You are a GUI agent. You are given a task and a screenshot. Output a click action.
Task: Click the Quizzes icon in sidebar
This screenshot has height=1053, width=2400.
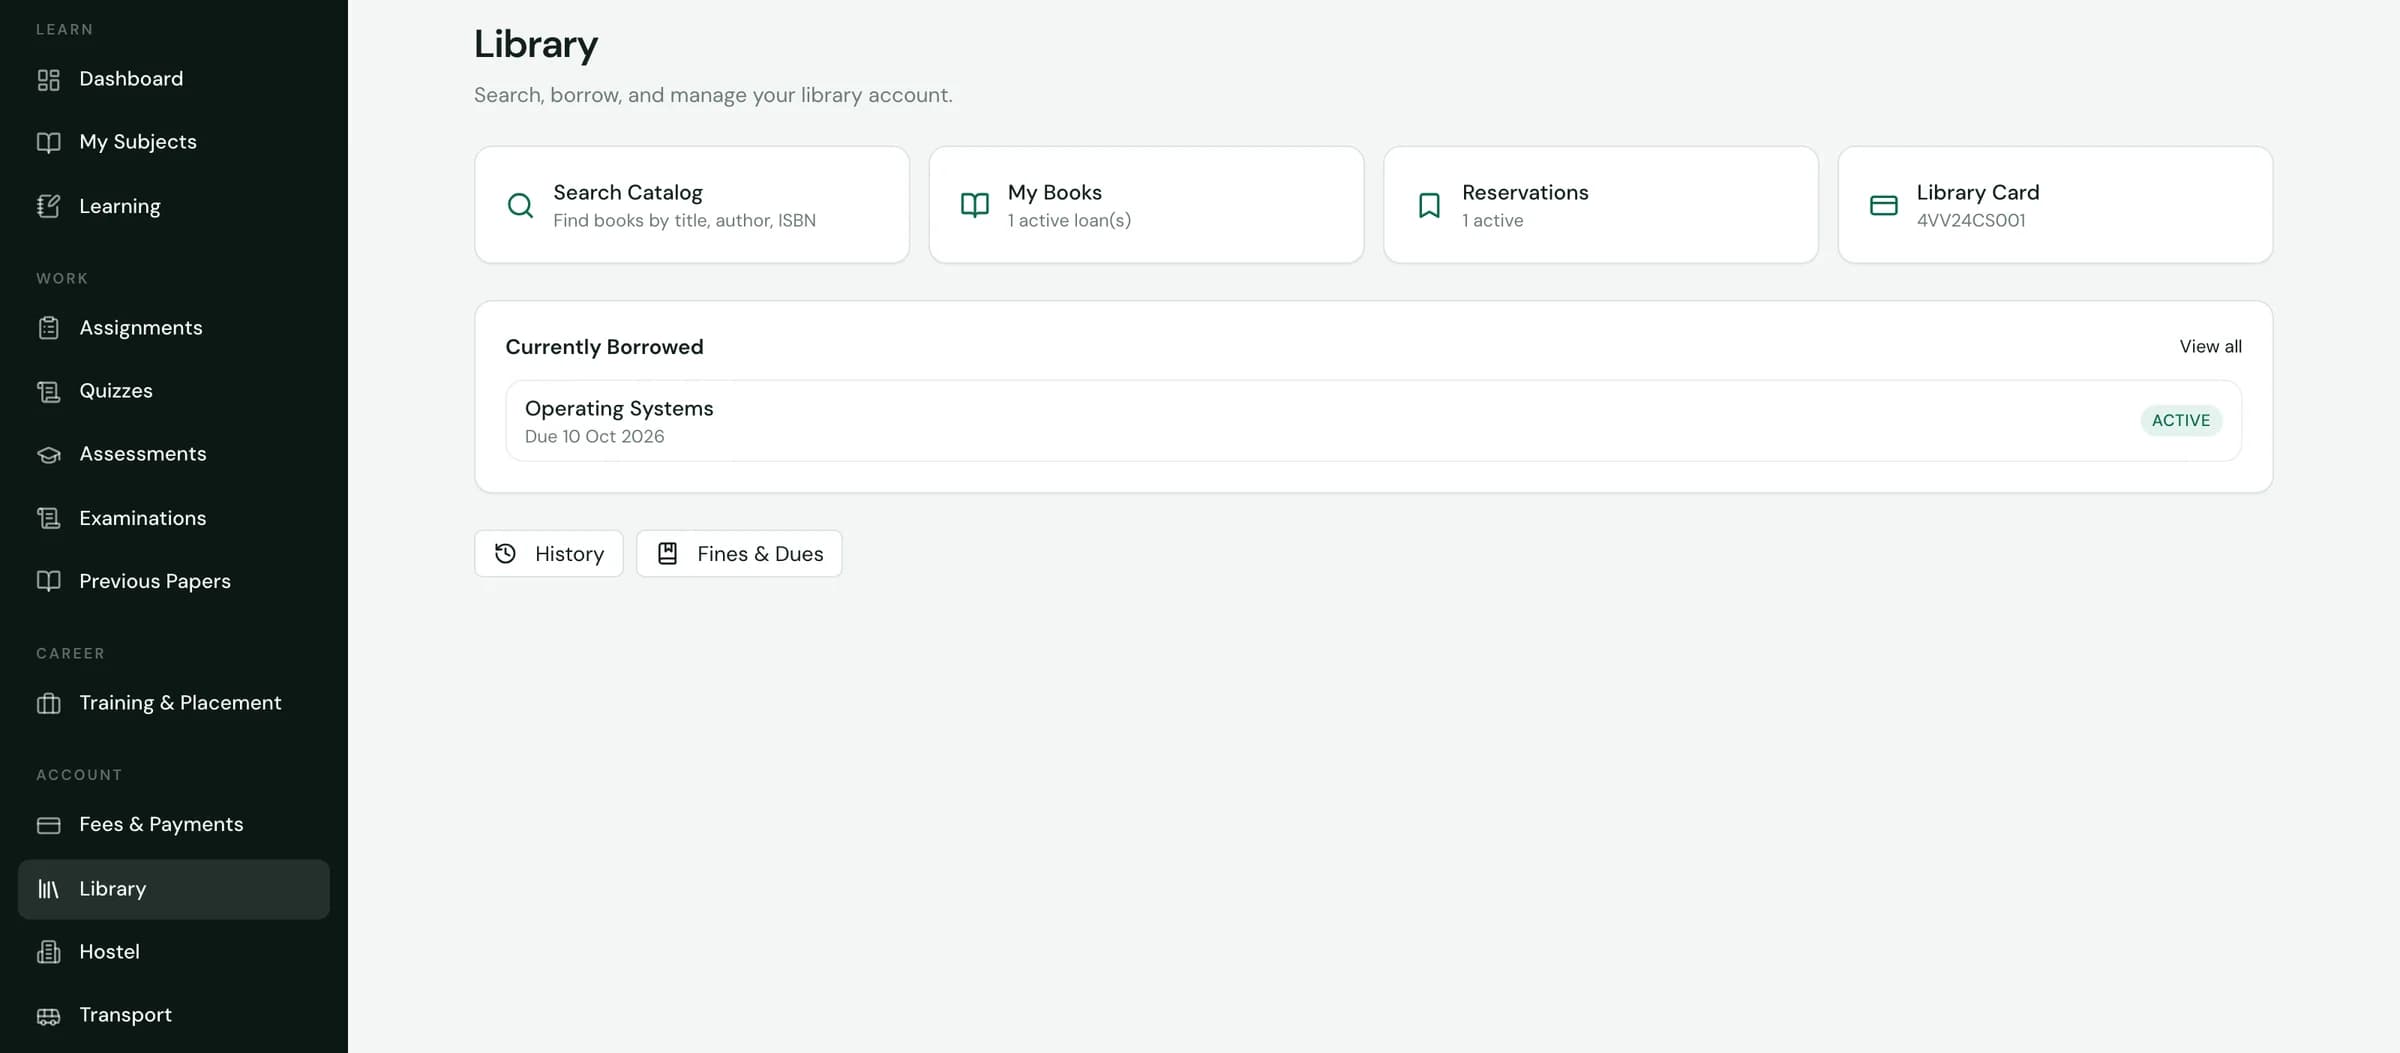(x=48, y=391)
